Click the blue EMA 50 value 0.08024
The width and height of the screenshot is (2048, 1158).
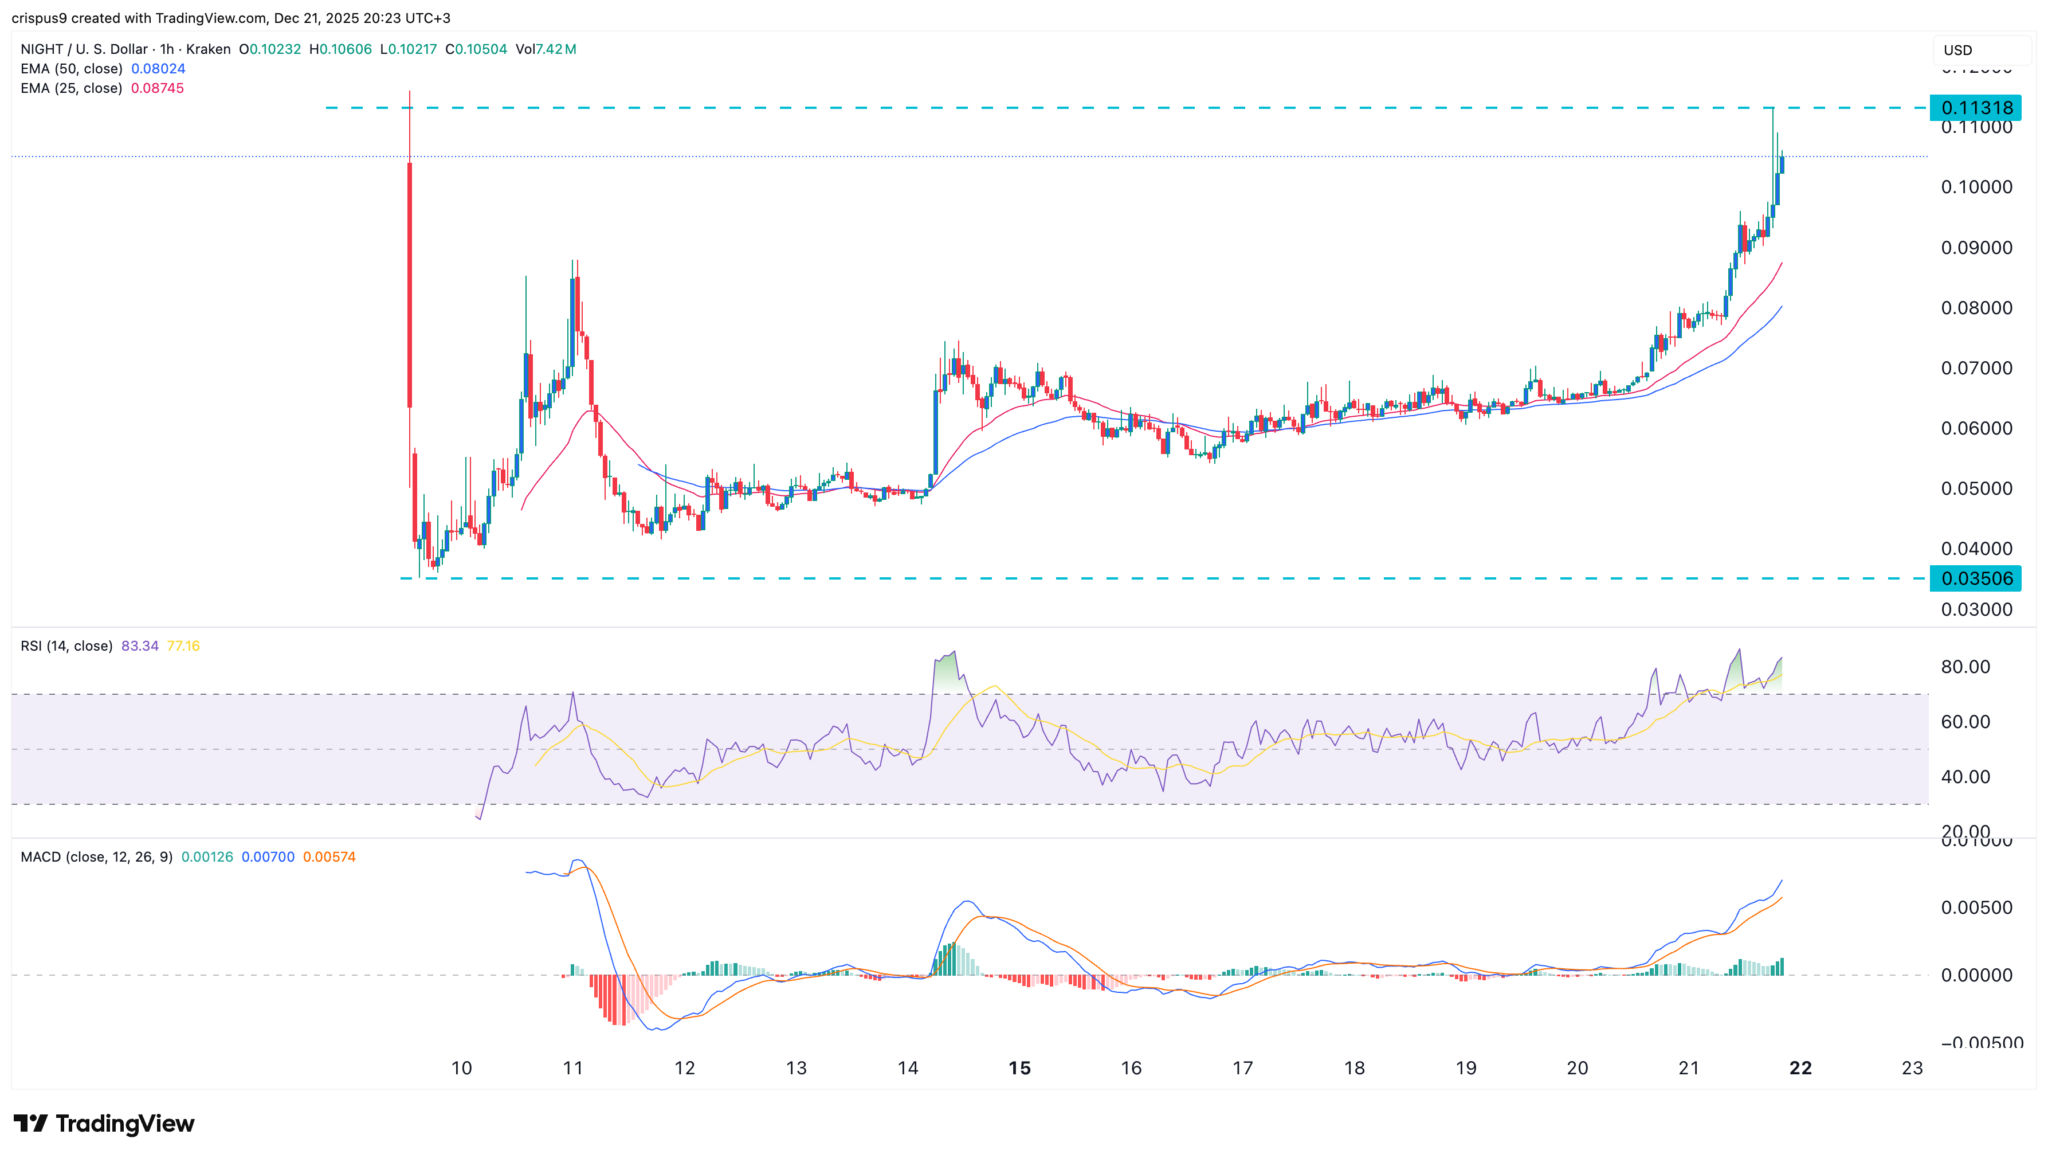click(158, 69)
